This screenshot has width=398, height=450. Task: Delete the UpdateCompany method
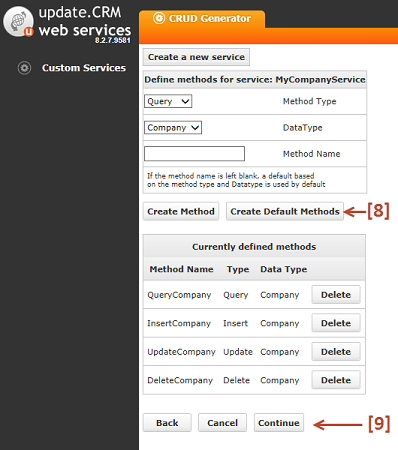click(336, 352)
